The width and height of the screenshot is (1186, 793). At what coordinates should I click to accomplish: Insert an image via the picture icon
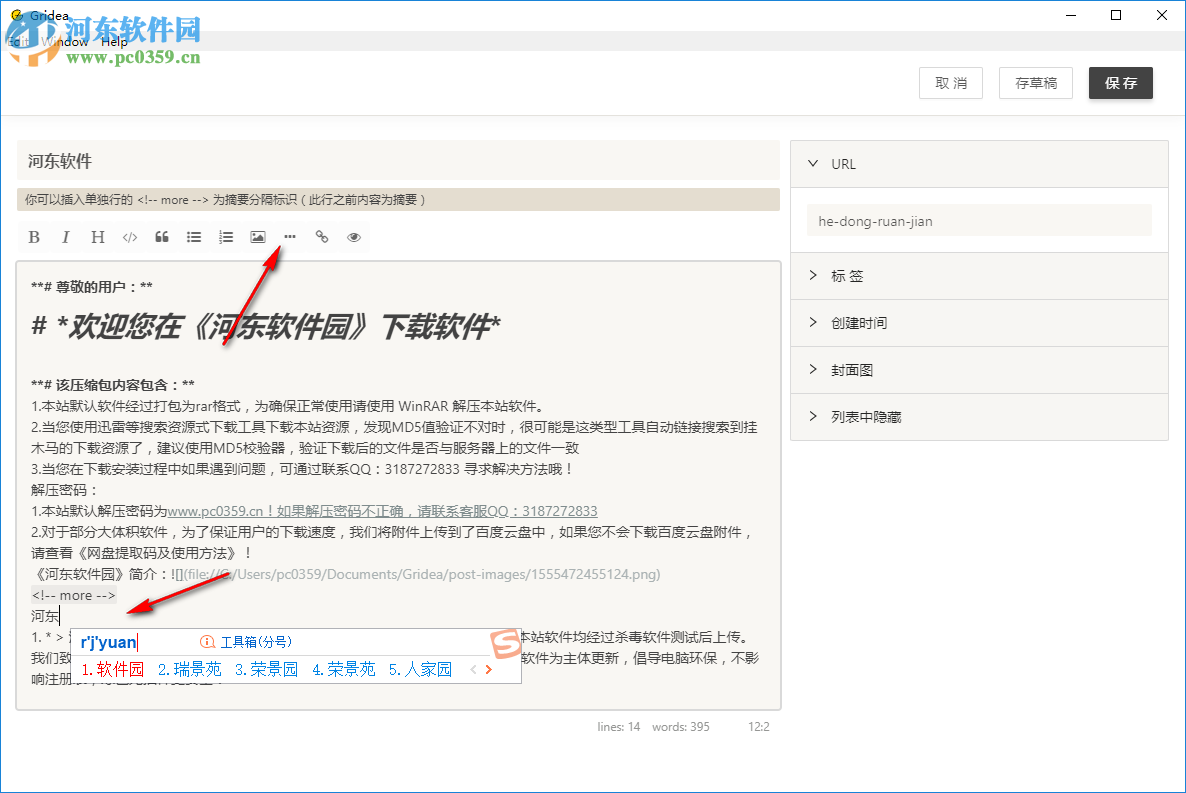(258, 238)
